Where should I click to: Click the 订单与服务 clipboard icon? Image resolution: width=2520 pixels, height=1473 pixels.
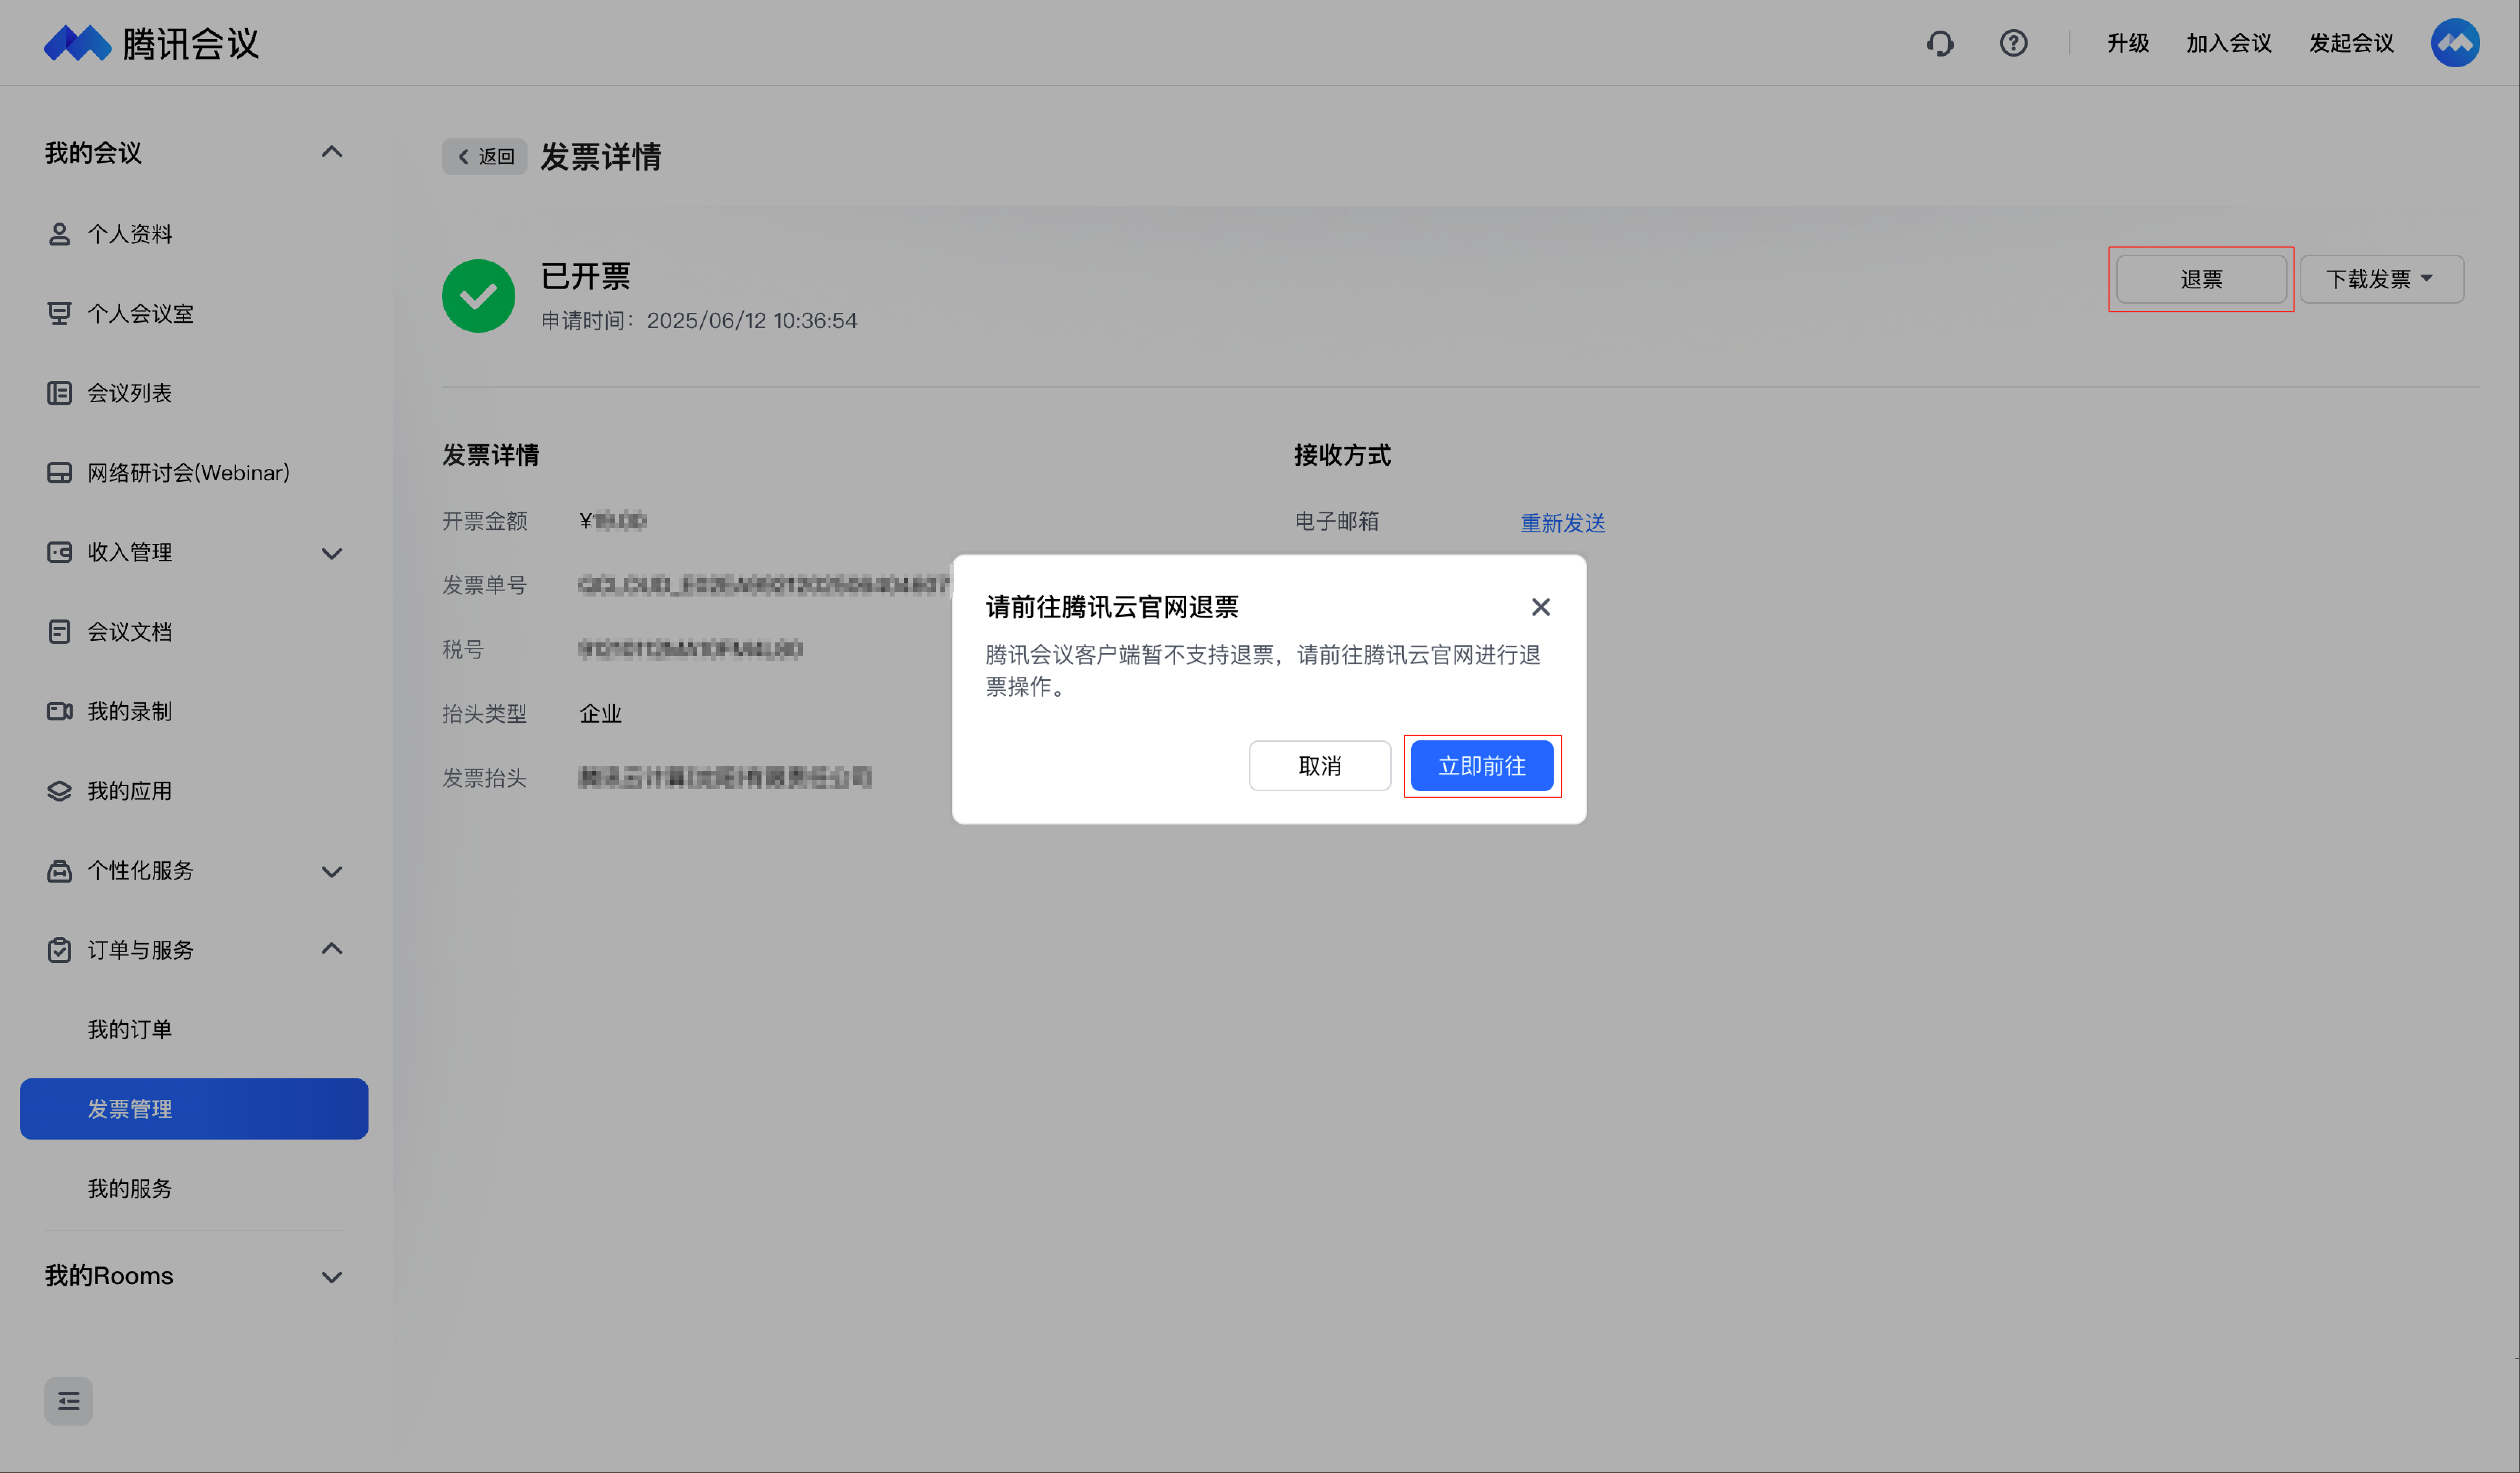coord(59,950)
